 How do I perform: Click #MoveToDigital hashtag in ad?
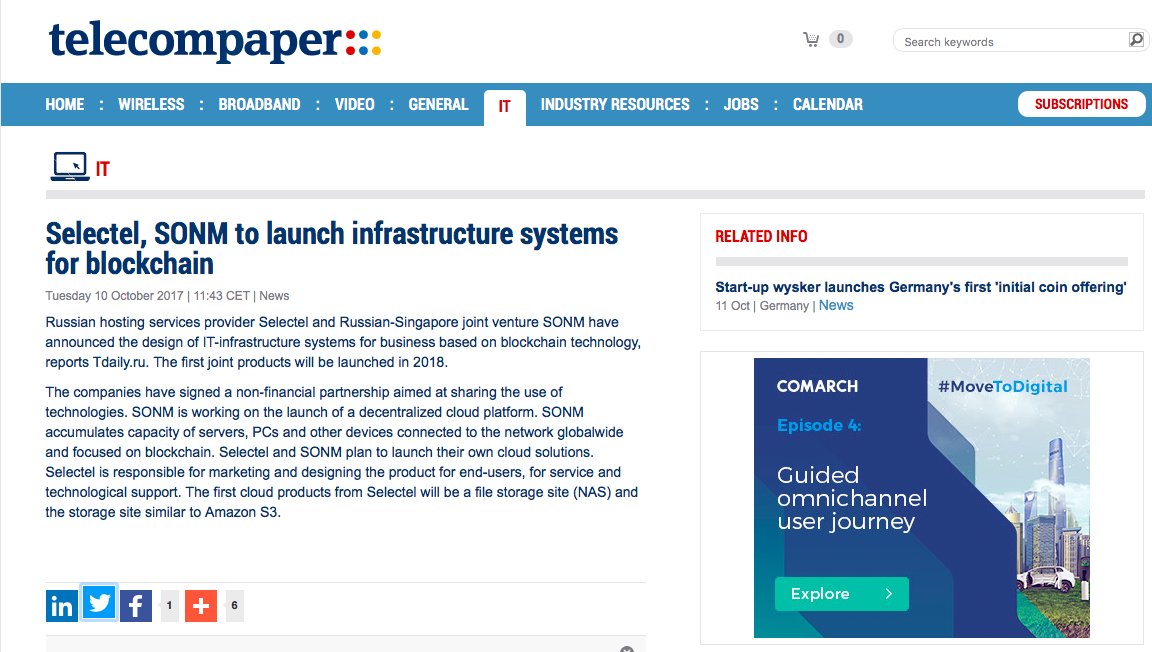pyautogui.click(x=1003, y=387)
